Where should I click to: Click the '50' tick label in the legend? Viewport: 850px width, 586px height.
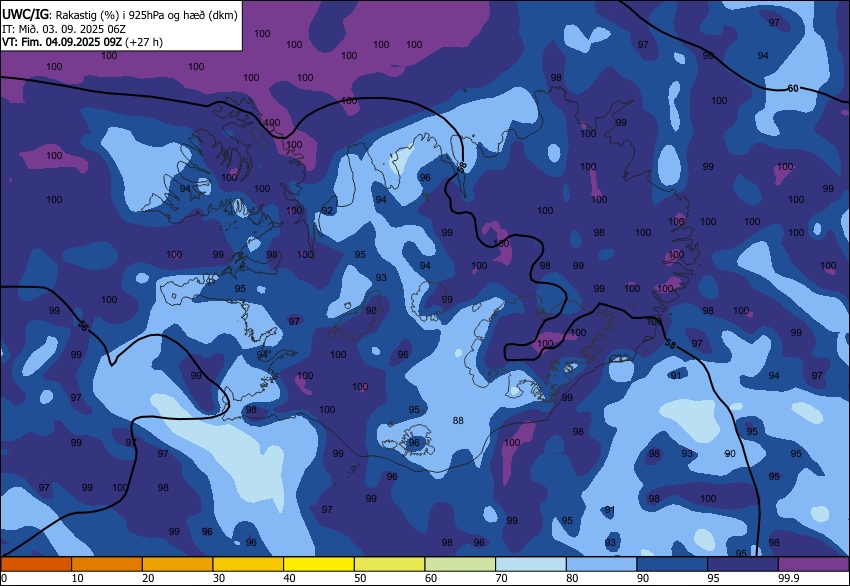[x=360, y=578]
